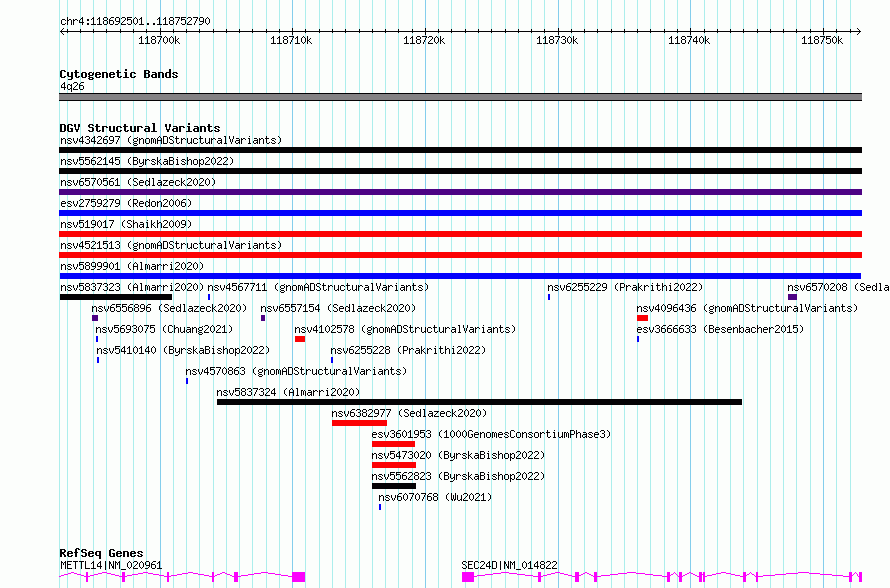This screenshot has height=588, width=890.
Task: Open esv3601953 1000Genomes variant label
Action: (491, 434)
